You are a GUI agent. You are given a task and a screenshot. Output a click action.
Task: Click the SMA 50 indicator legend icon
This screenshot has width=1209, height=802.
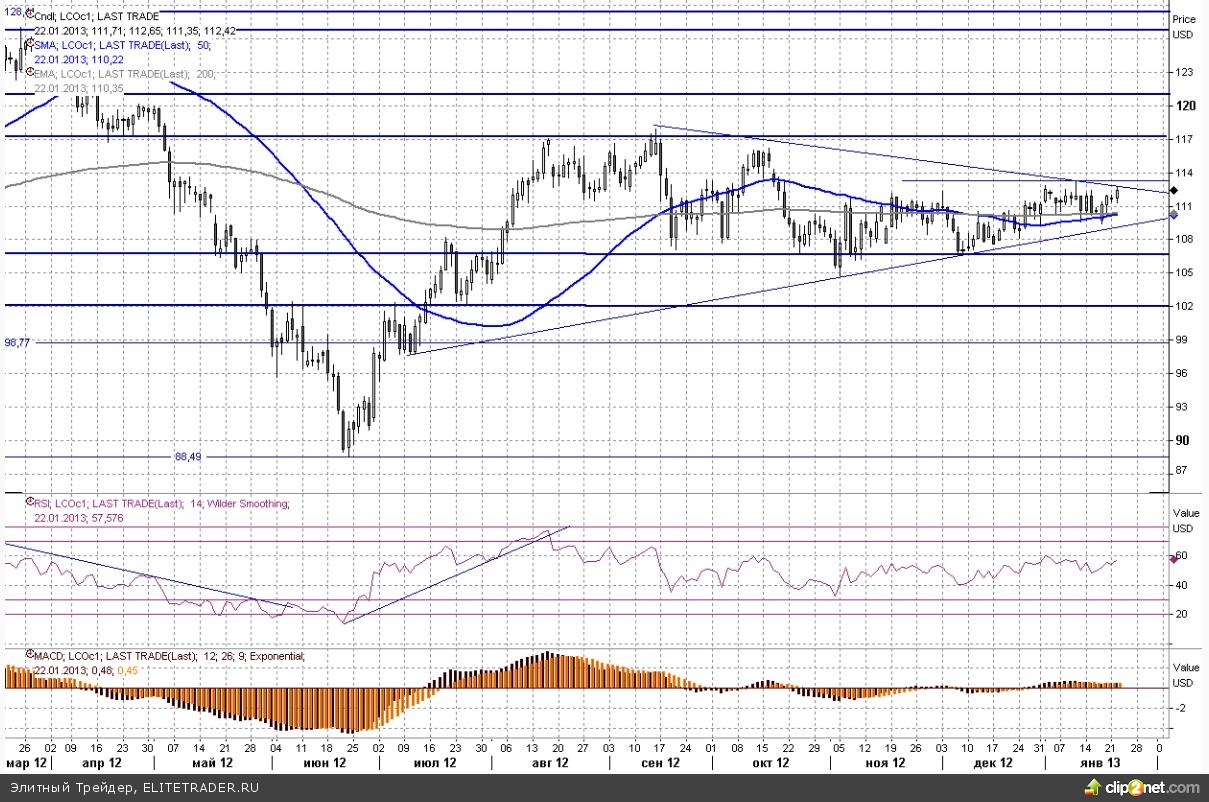coord(29,44)
